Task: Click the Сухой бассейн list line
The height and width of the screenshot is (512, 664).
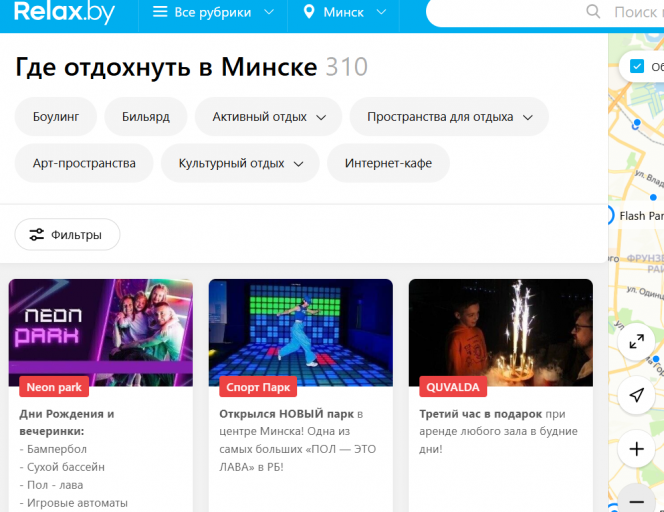Action: point(62,467)
